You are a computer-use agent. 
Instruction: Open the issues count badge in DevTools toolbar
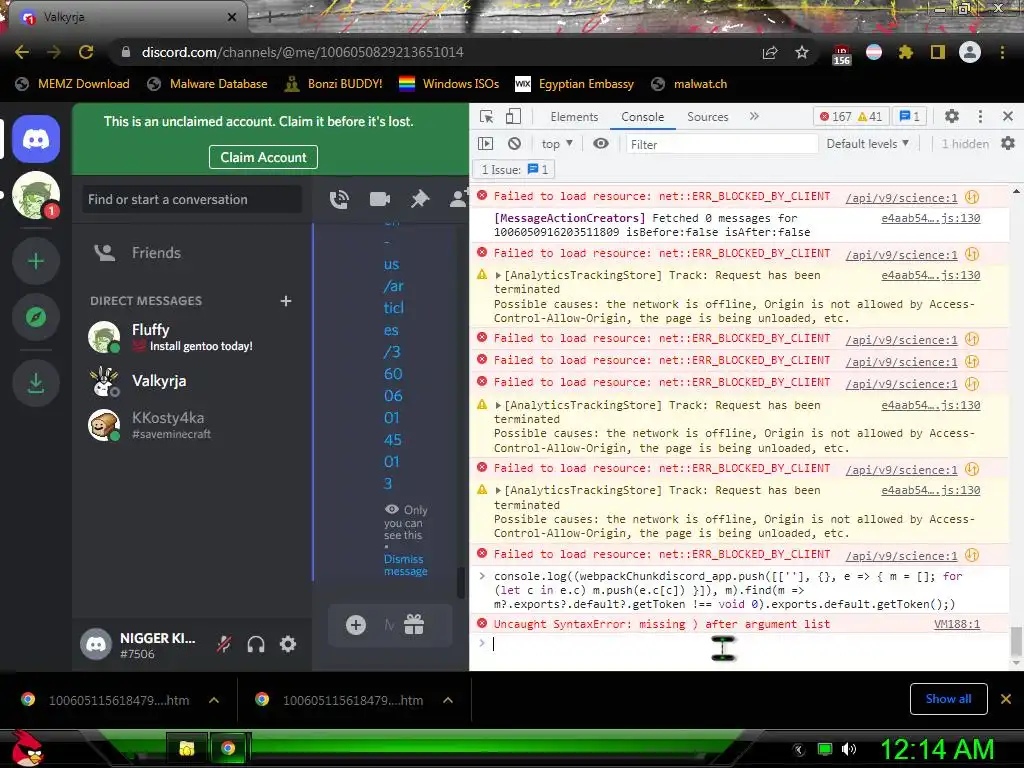pyautogui.click(x=909, y=116)
